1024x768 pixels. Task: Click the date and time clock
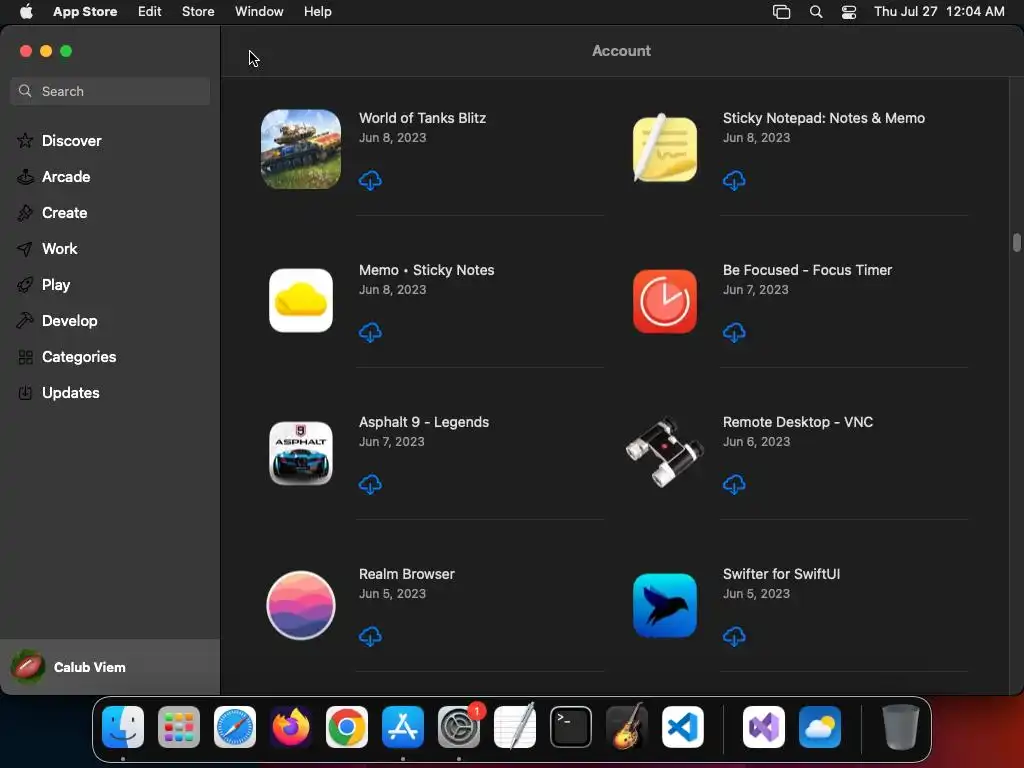[939, 11]
